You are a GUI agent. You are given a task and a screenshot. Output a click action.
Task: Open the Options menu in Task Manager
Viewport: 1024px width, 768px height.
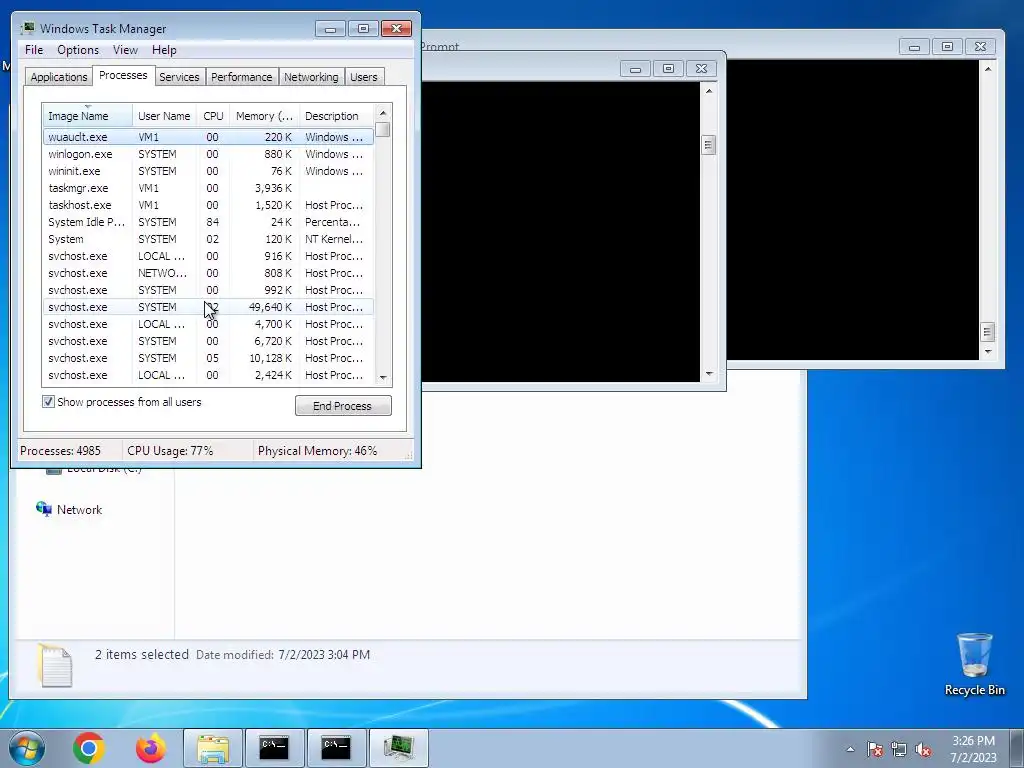point(78,50)
